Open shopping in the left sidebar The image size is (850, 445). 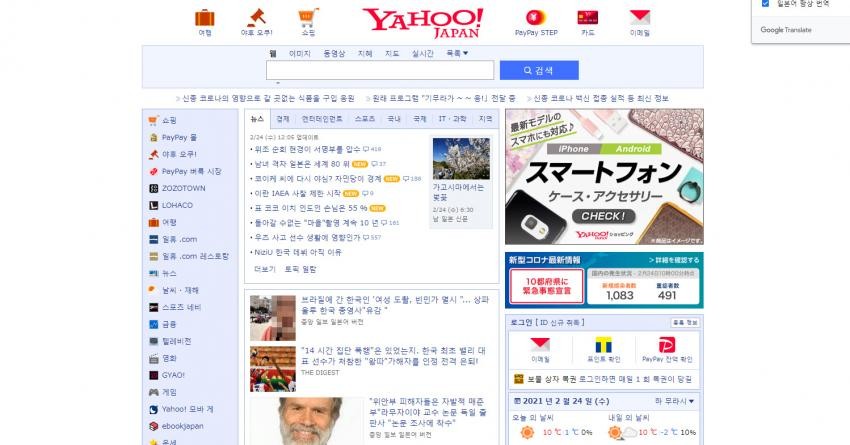169,120
